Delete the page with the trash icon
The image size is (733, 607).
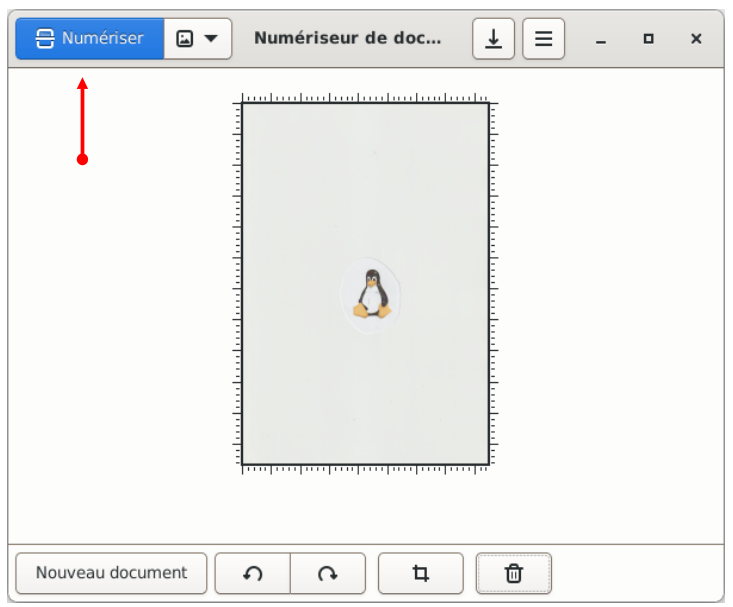(514, 573)
